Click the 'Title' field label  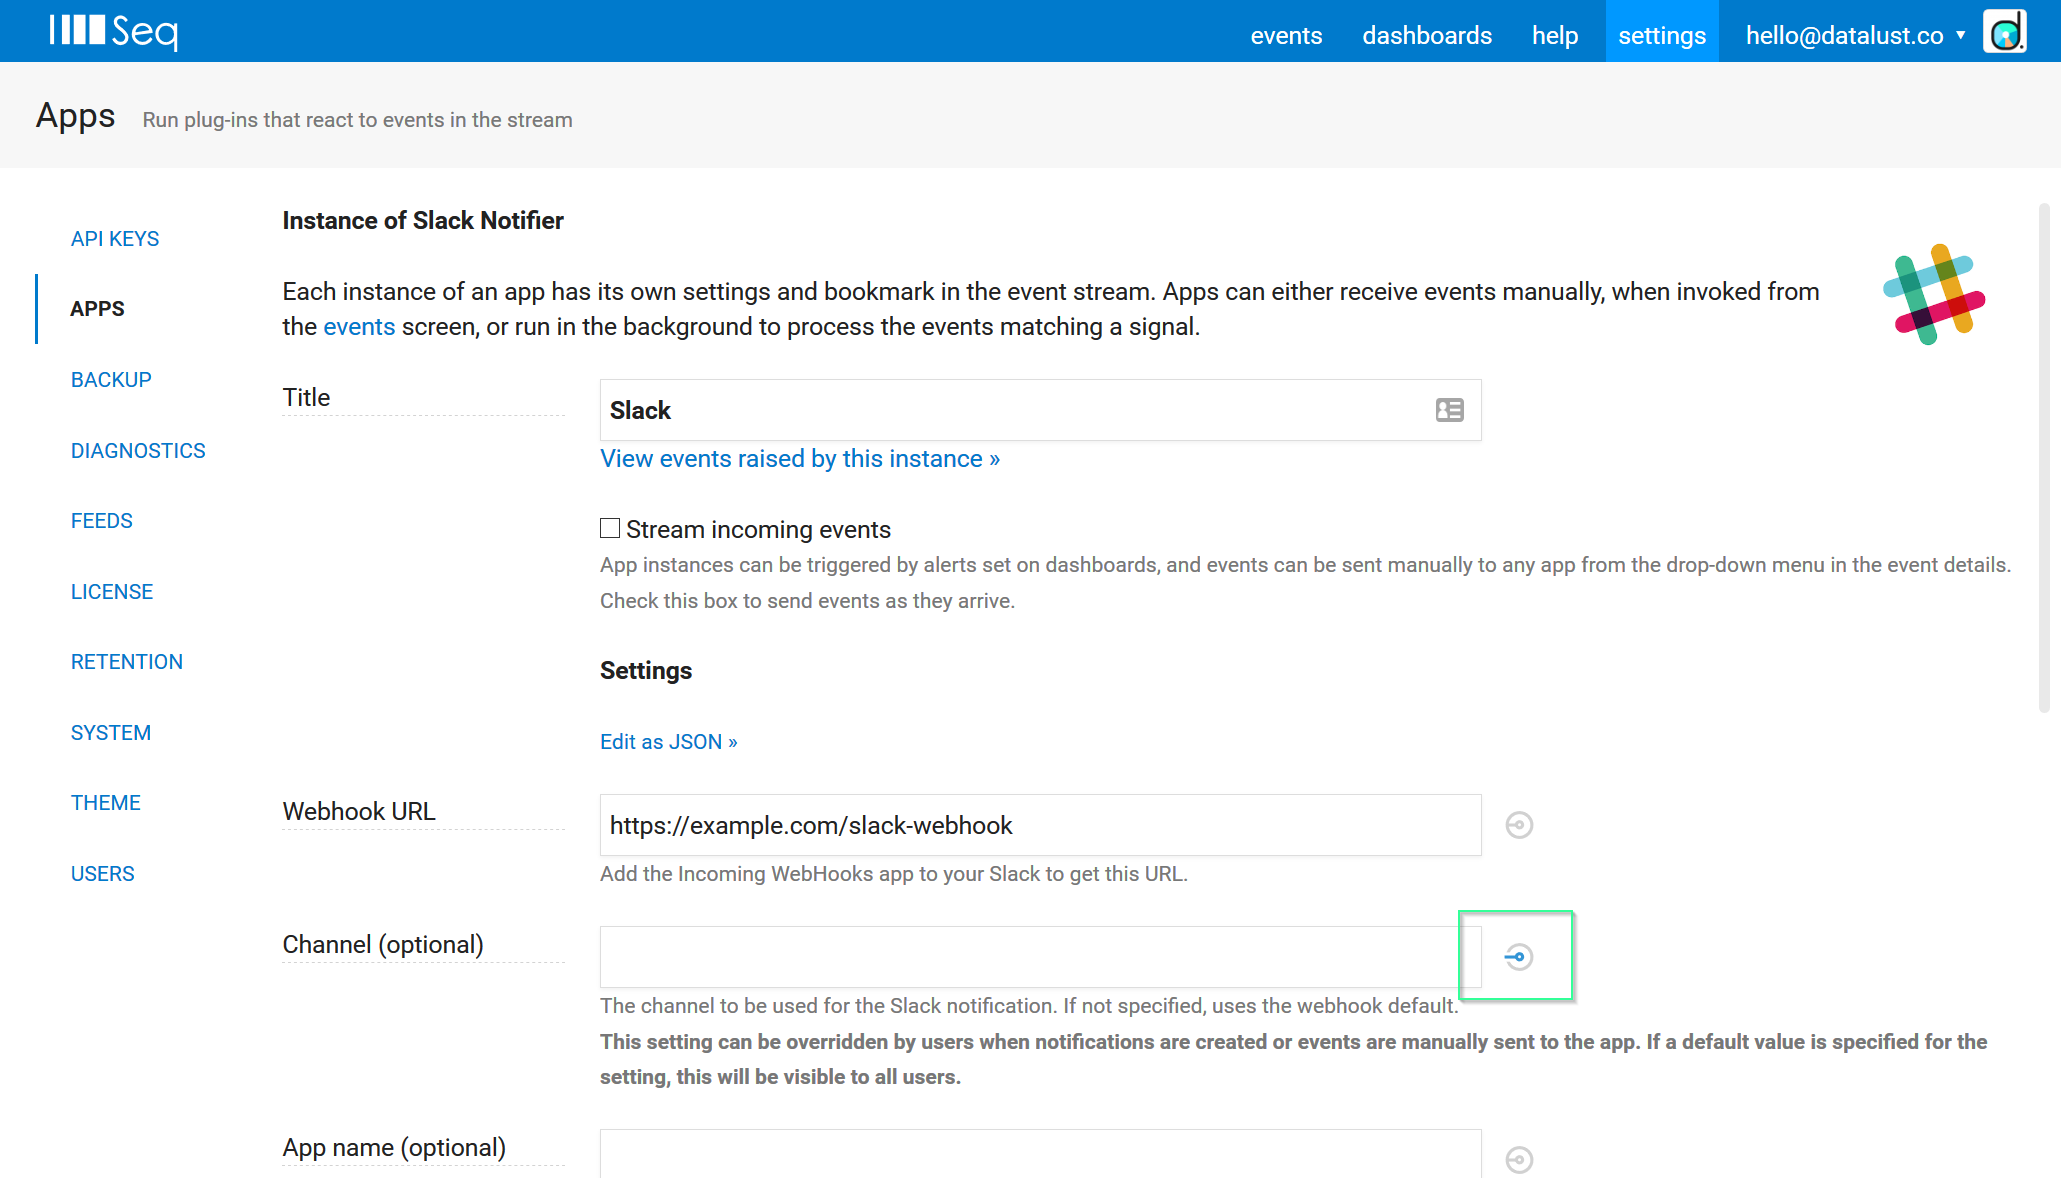point(306,397)
